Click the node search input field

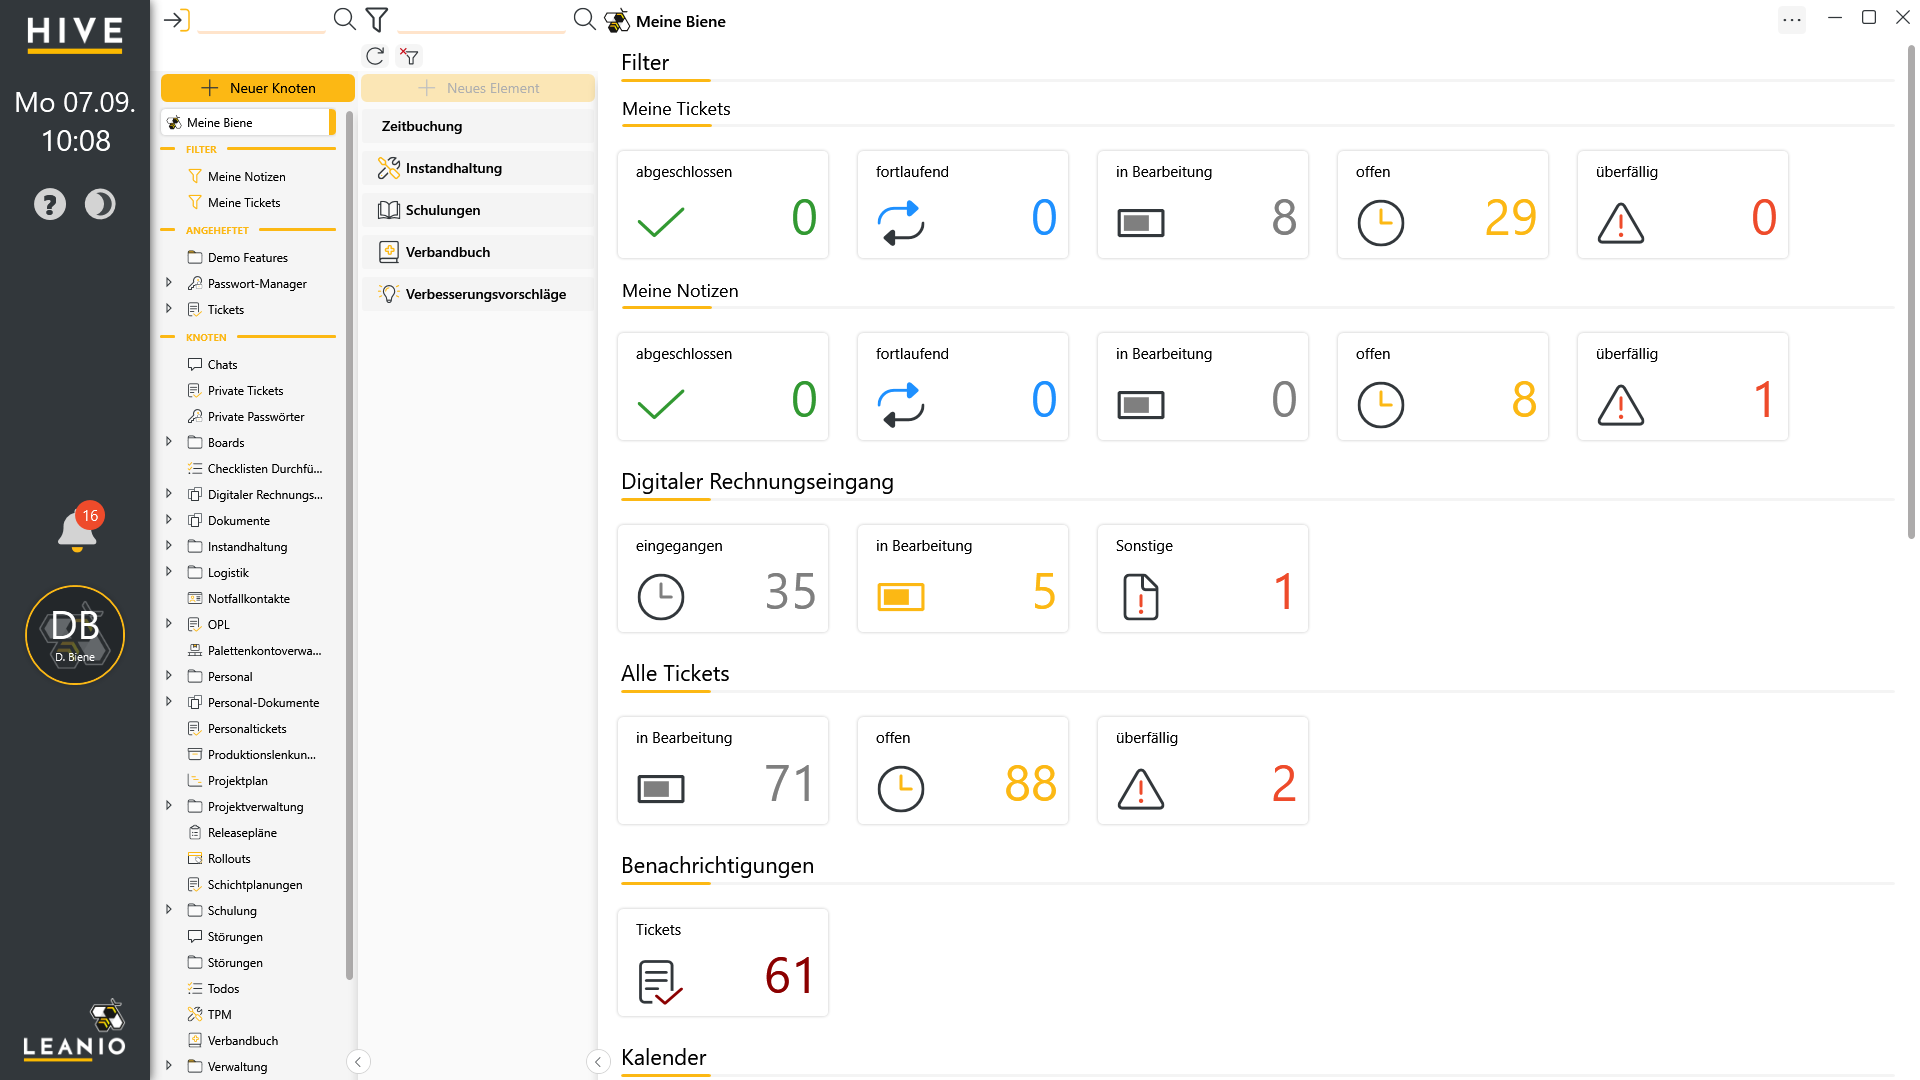[x=262, y=20]
